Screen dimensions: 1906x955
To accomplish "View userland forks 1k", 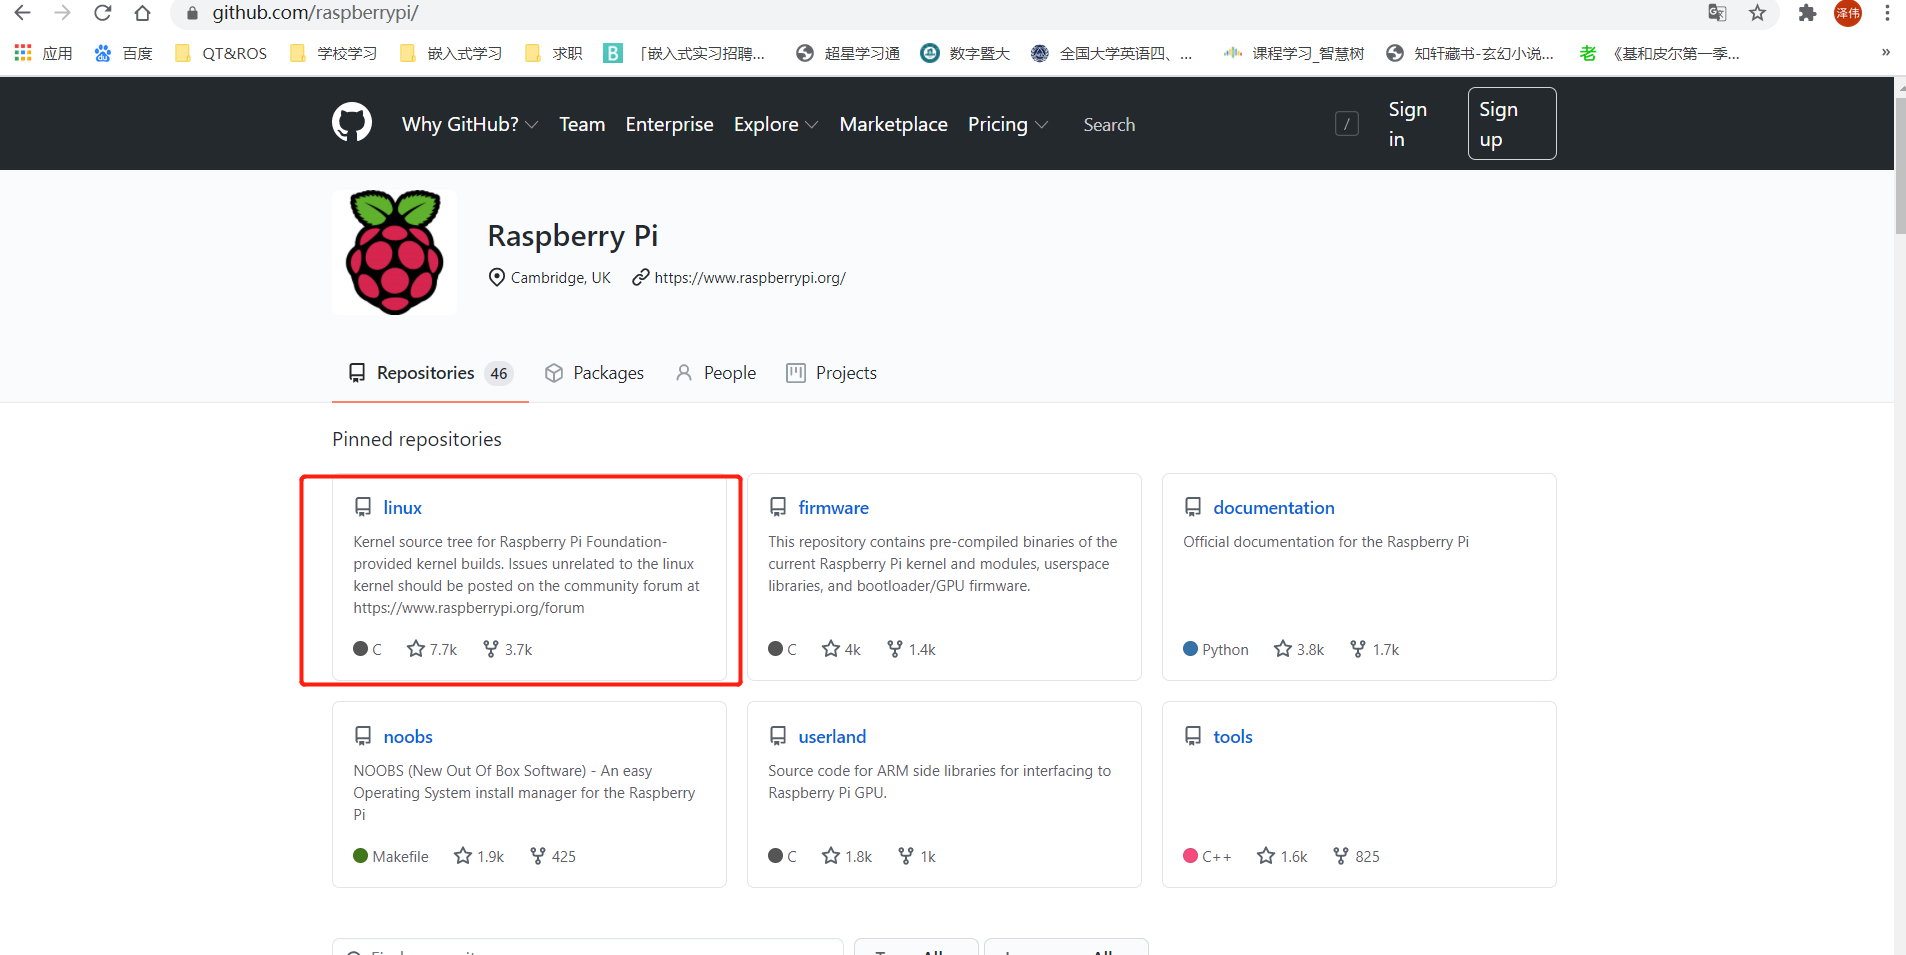I will coord(917,856).
